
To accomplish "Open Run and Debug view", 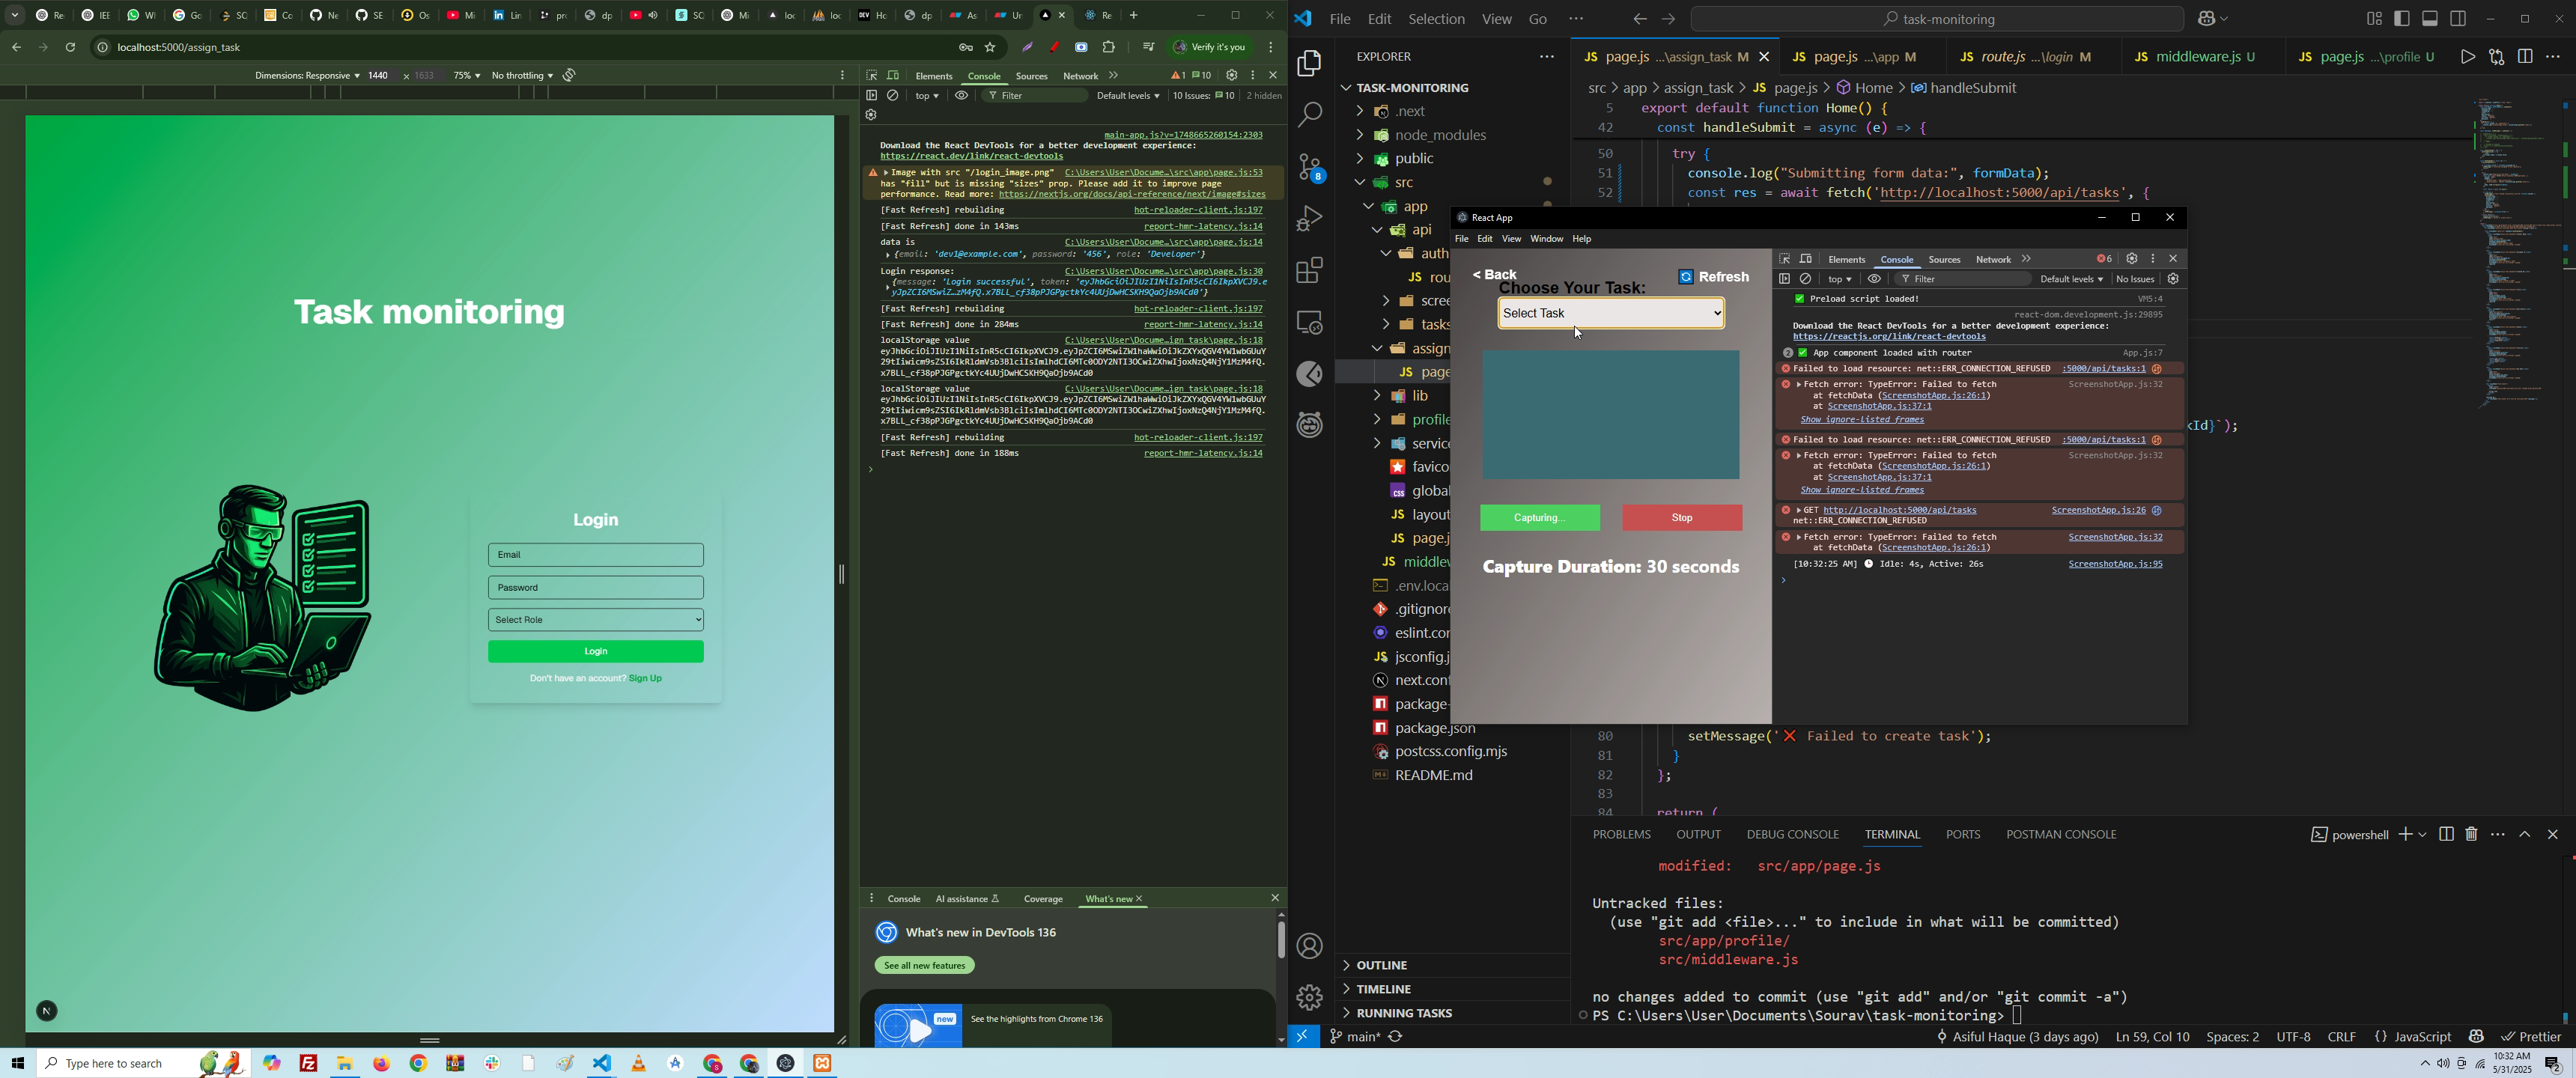I will point(1309,218).
